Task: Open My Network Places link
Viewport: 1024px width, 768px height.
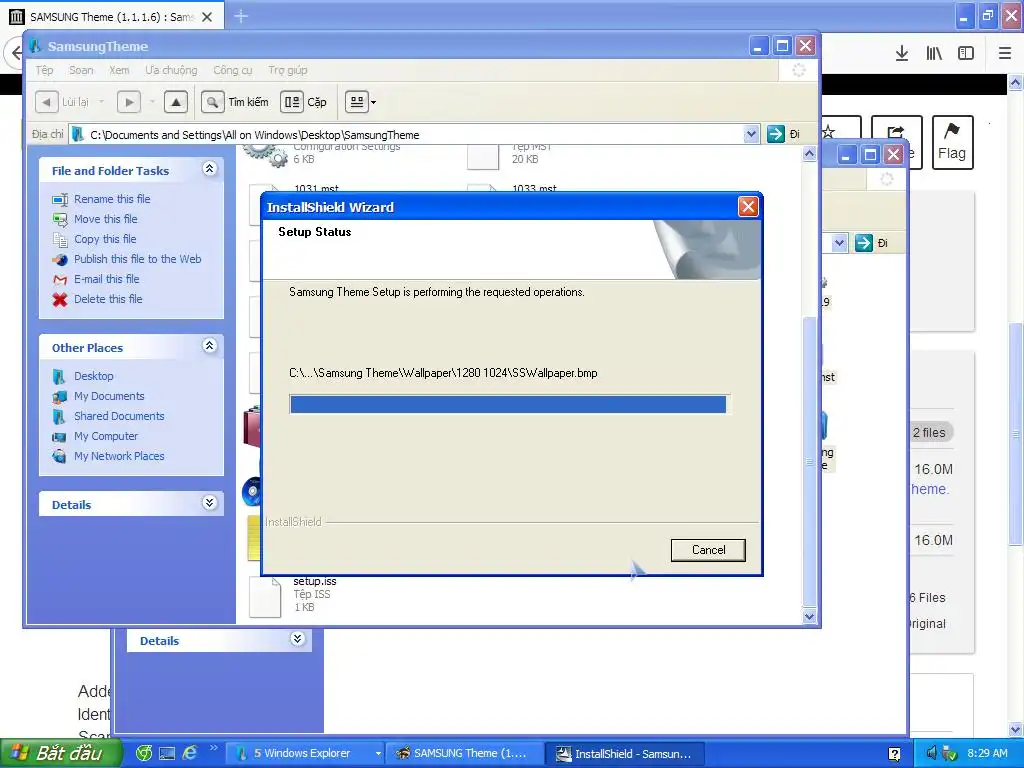Action: tap(119, 456)
